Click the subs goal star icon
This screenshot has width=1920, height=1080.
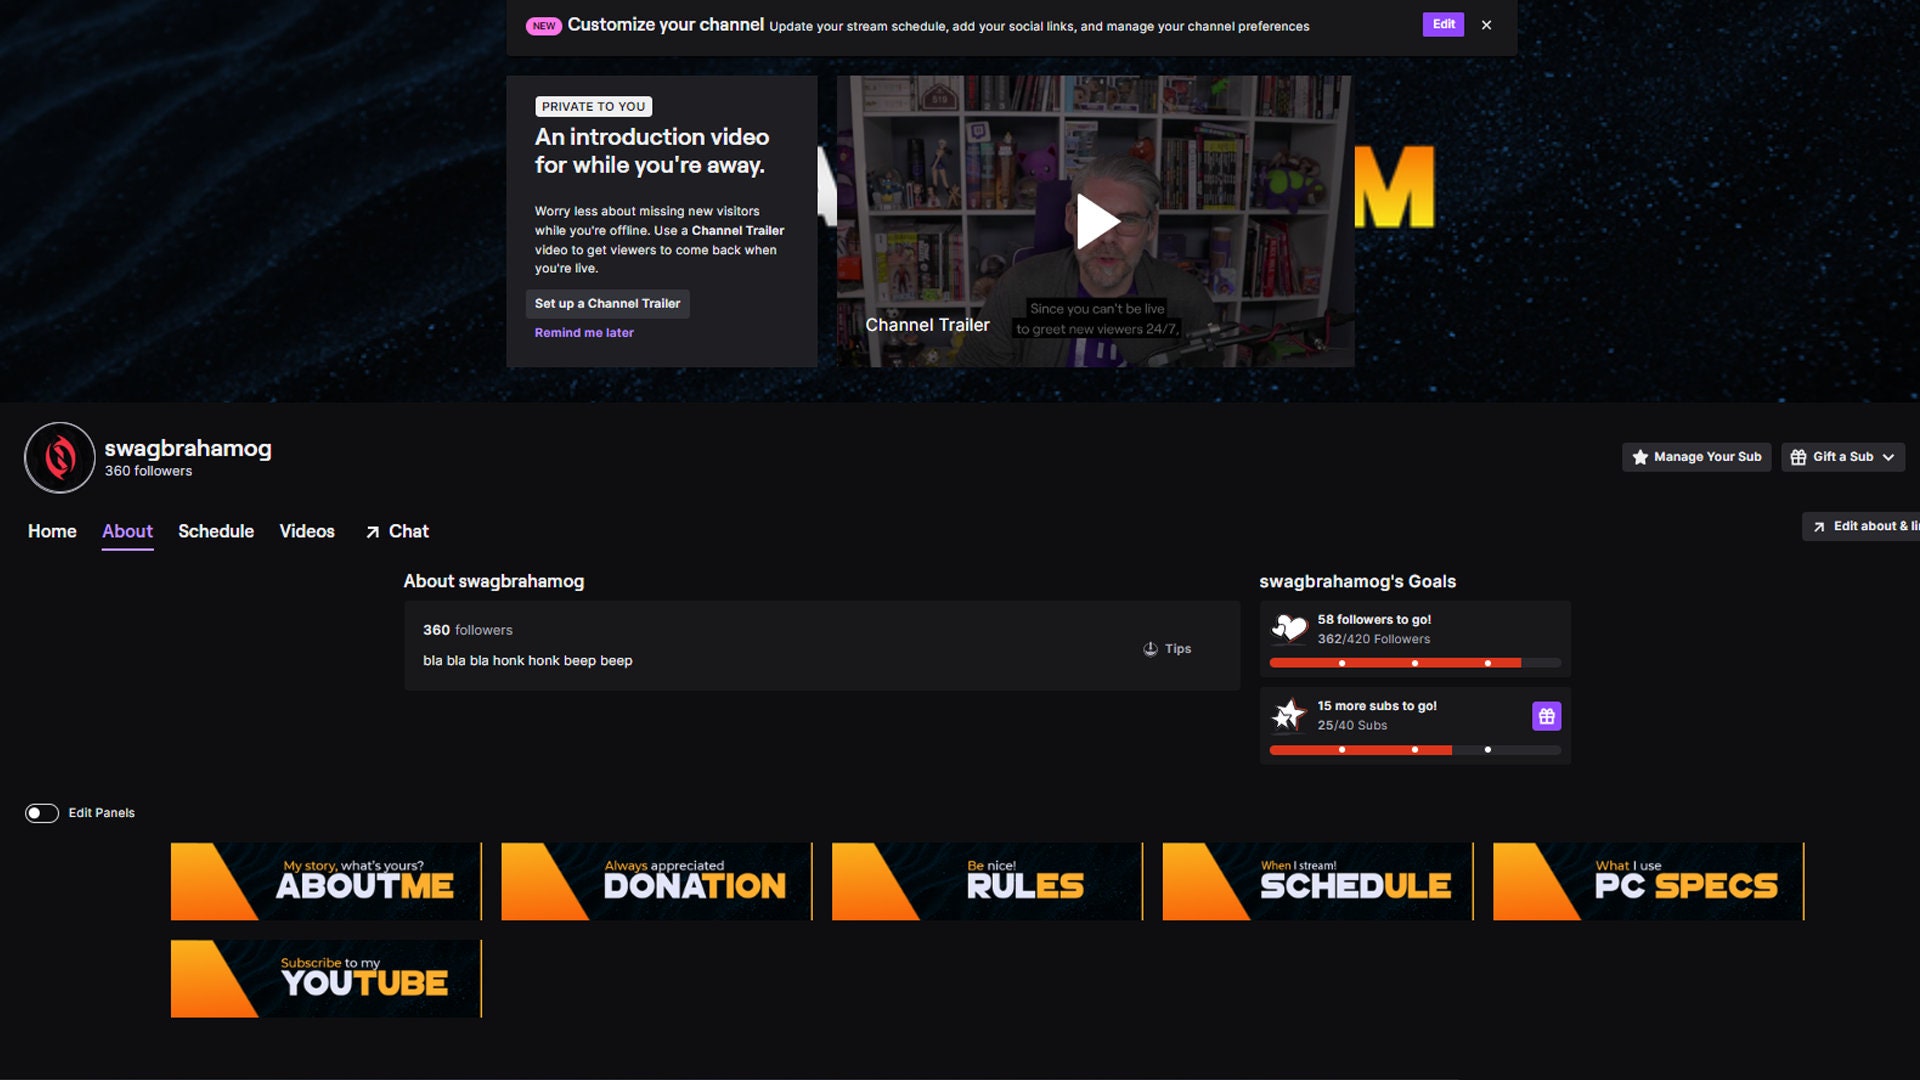pos(1289,715)
